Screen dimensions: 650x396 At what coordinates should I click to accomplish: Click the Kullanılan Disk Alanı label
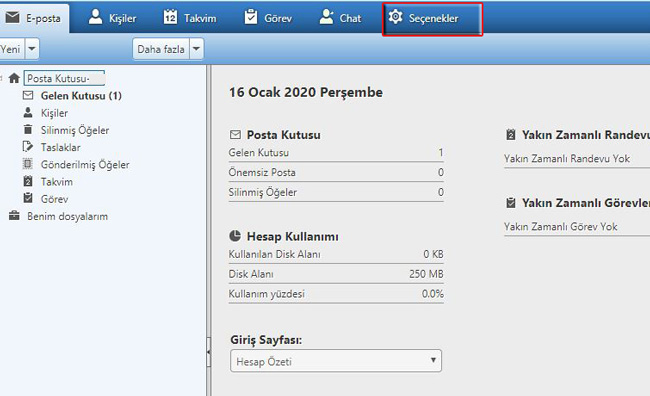pyautogui.click(x=274, y=254)
